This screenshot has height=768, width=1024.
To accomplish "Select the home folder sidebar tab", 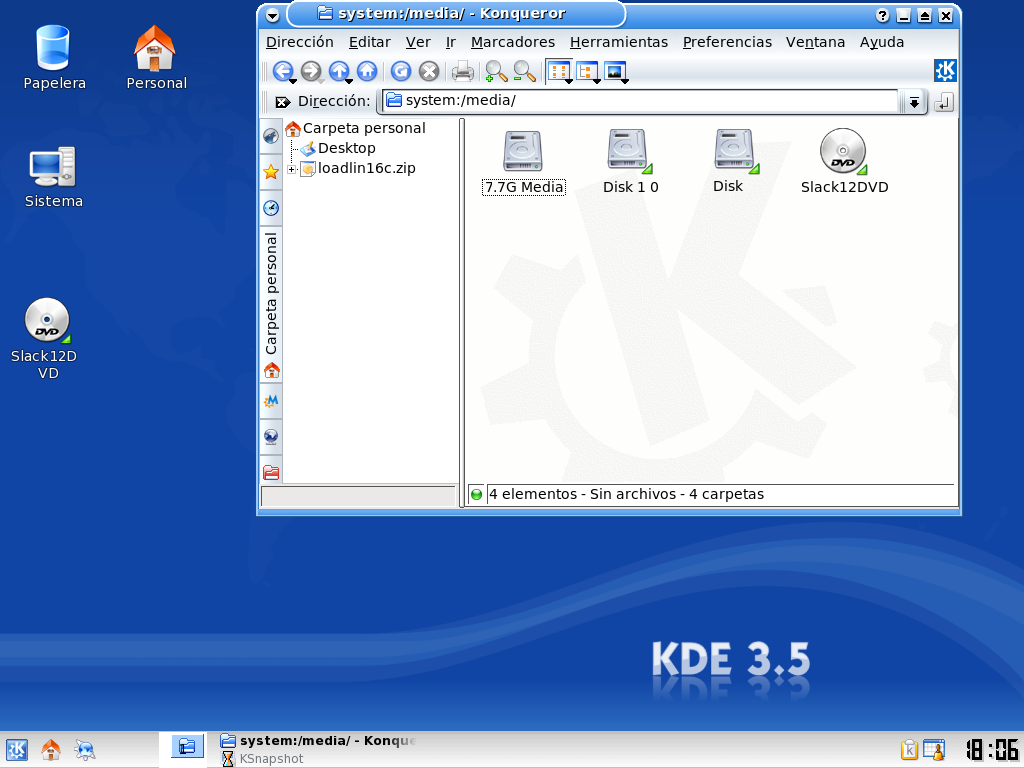I will (271, 304).
